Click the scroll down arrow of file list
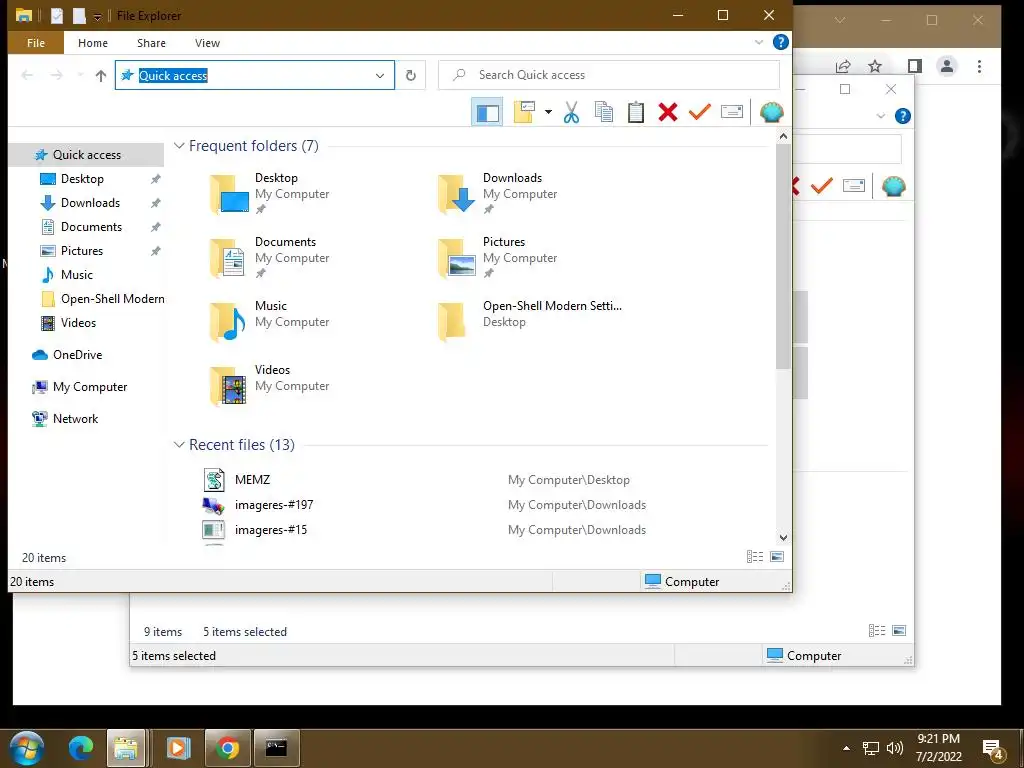The width and height of the screenshot is (1024, 768). (783, 537)
